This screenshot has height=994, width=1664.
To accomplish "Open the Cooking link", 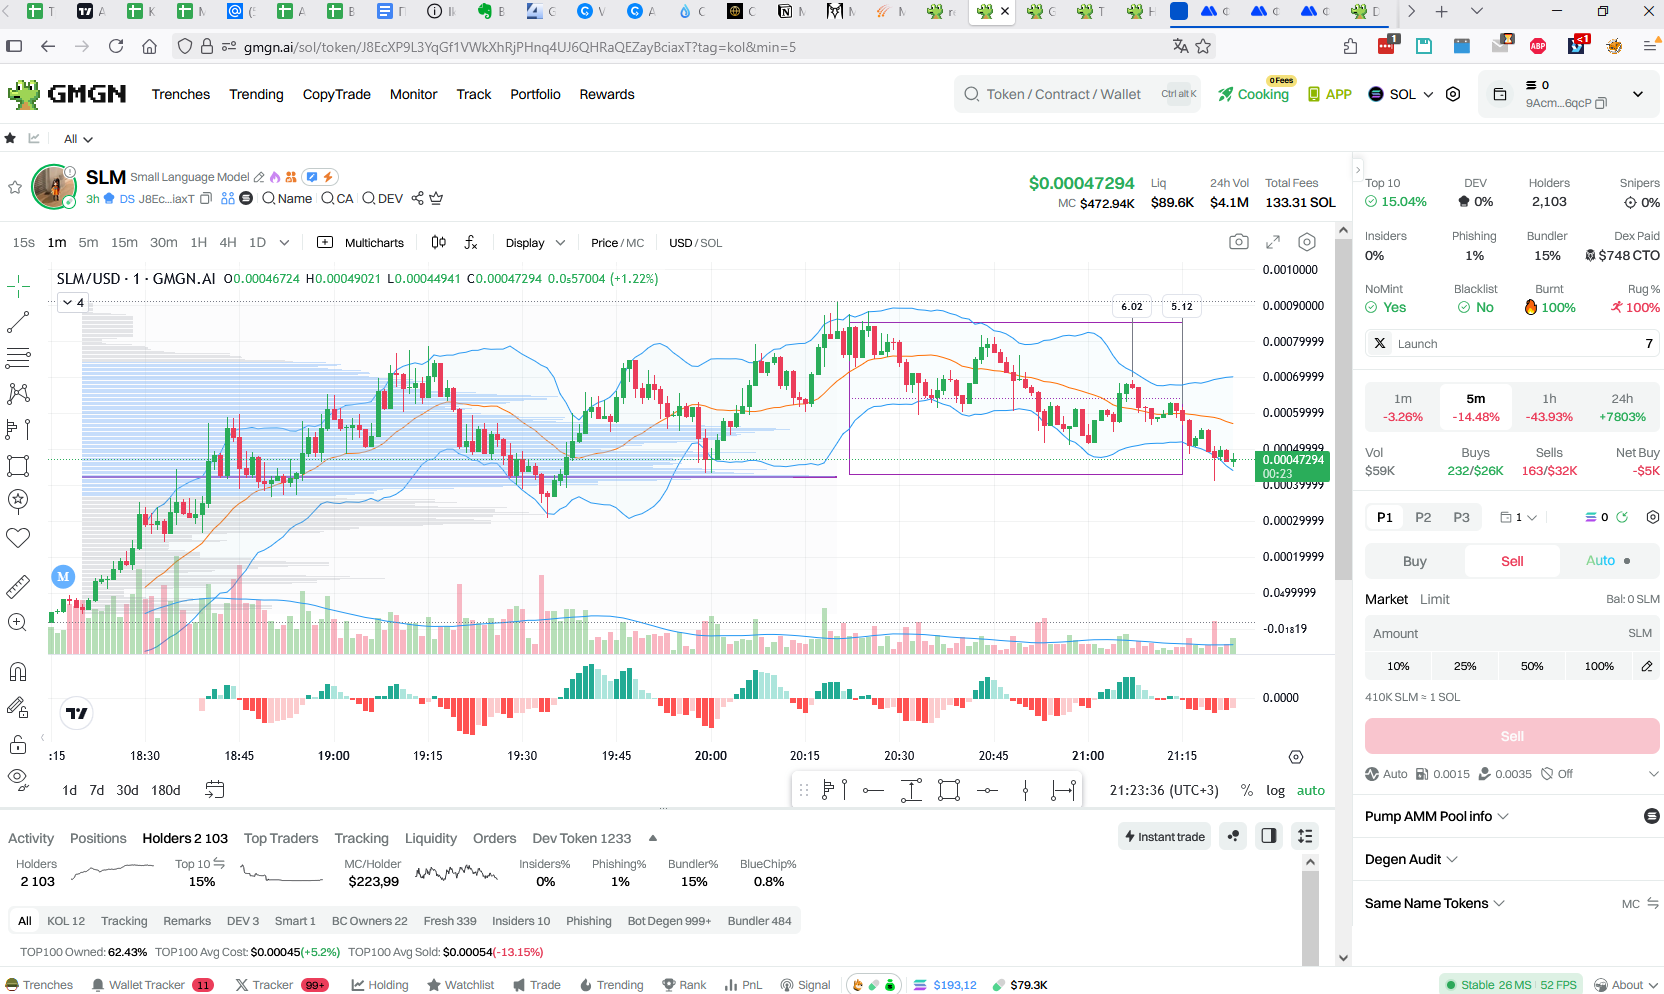I will click(1254, 94).
